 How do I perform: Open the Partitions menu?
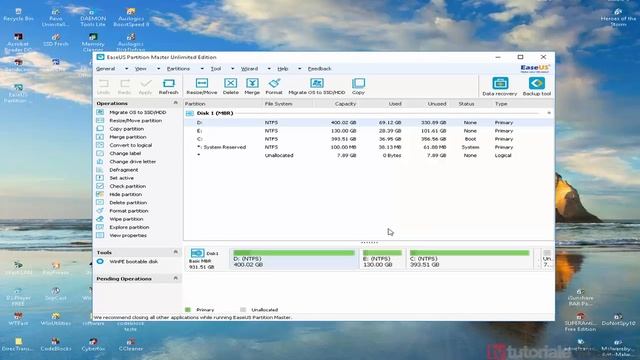(x=178, y=69)
